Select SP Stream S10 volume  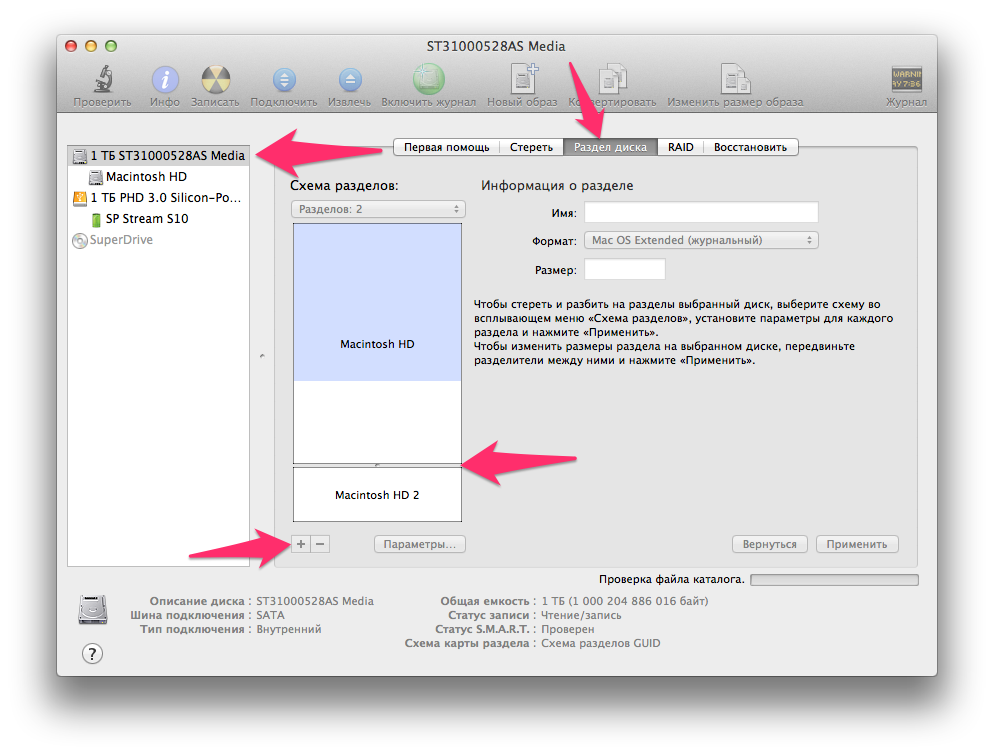coord(158,219)
